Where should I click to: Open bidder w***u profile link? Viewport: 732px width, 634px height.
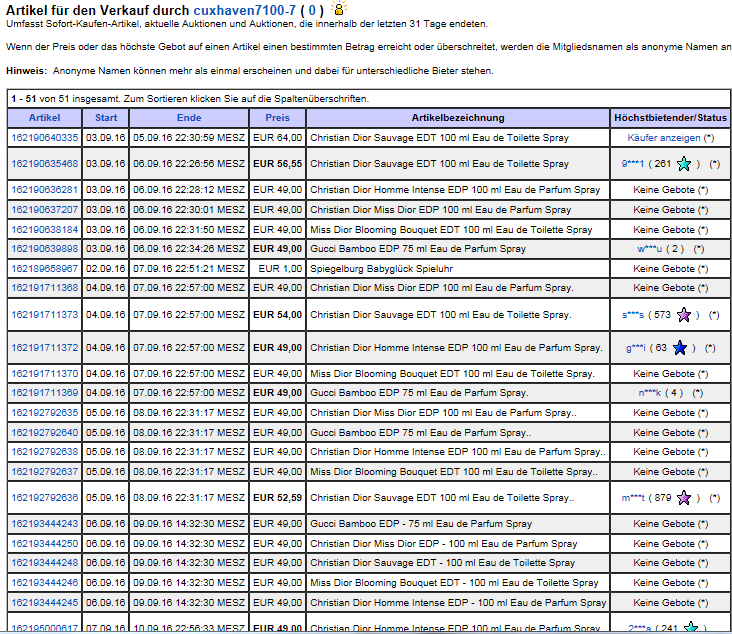coord(649,249)
